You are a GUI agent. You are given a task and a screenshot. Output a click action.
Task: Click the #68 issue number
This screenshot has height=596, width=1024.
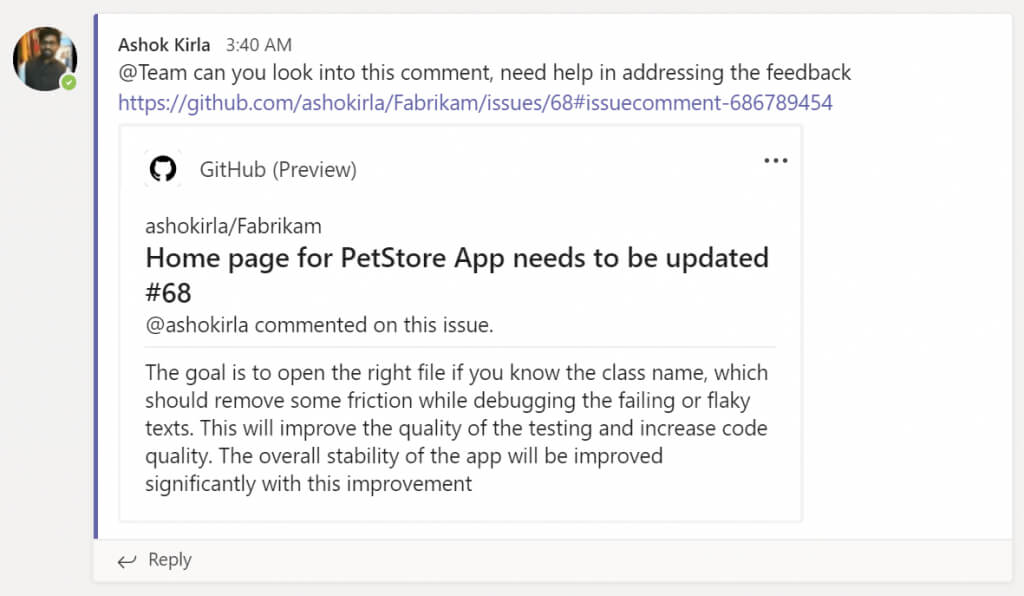[x=168, y=293]
